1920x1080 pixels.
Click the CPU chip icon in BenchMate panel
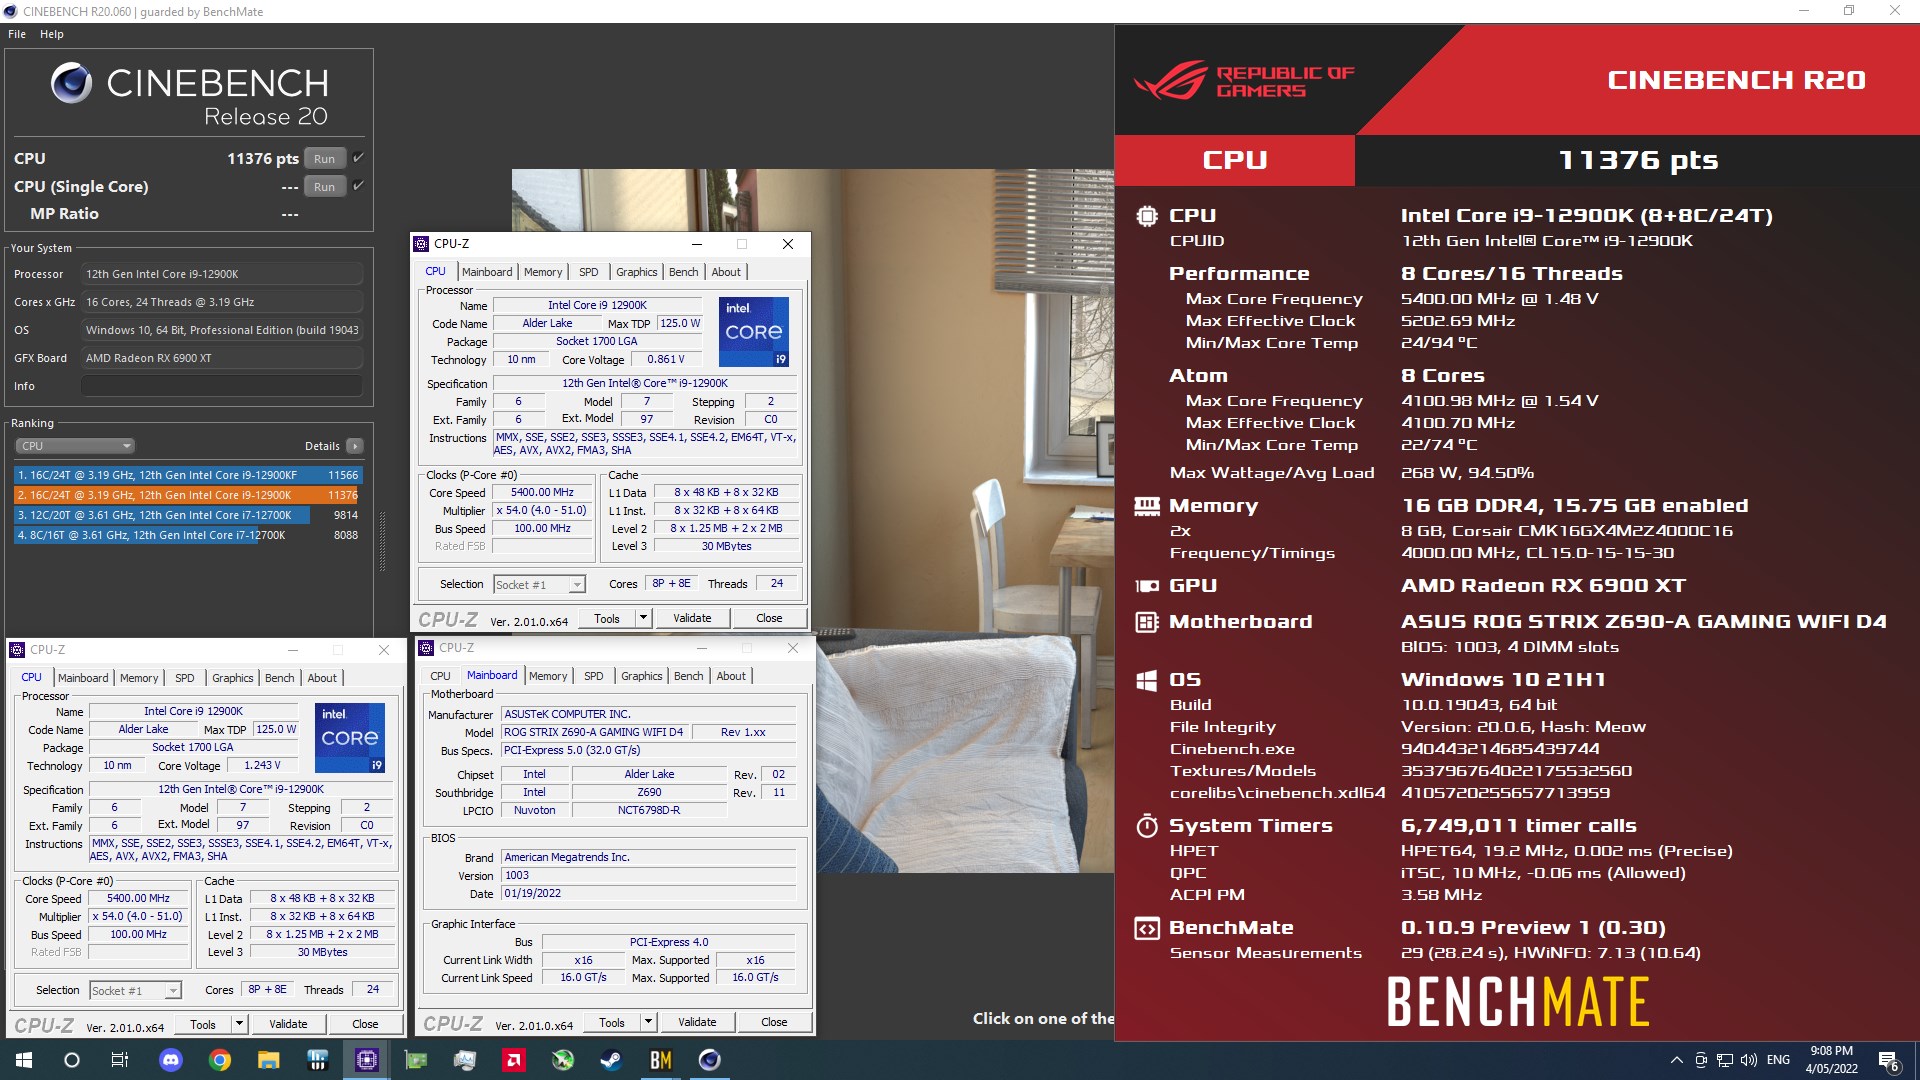[1147, 216]
